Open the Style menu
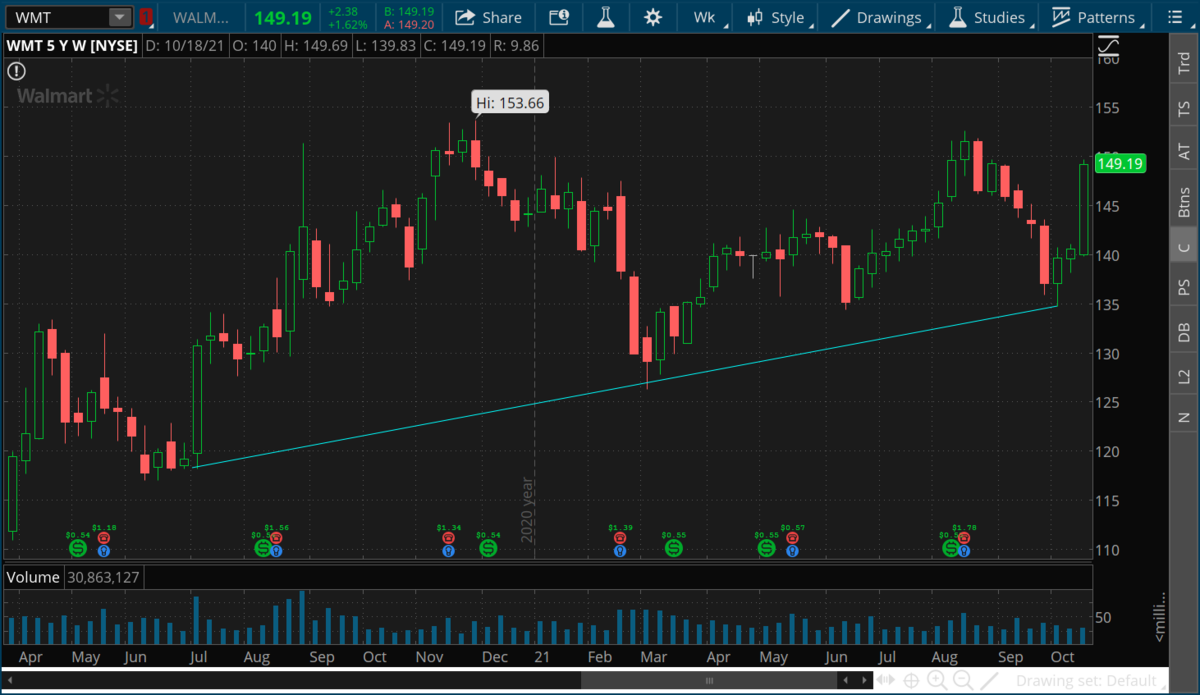Viewport: 1200px width, 695px height. [776, 17]
